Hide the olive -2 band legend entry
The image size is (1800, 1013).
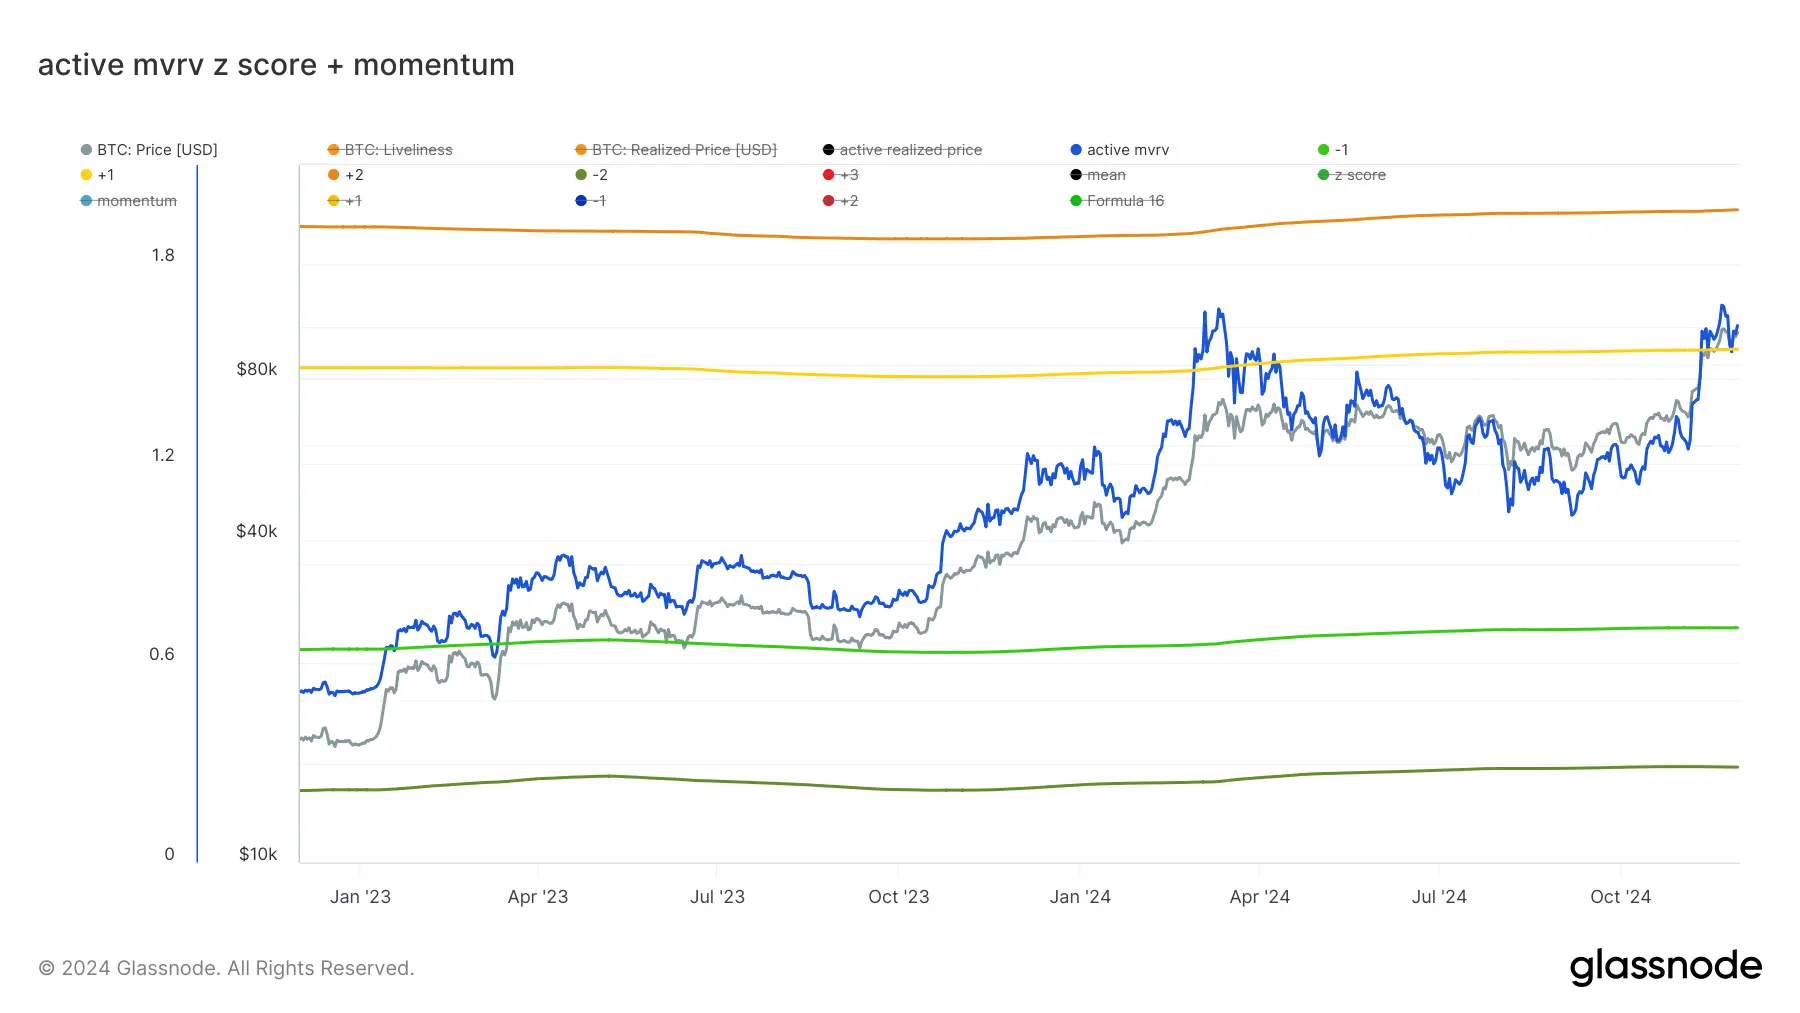[x=591, y=175]
